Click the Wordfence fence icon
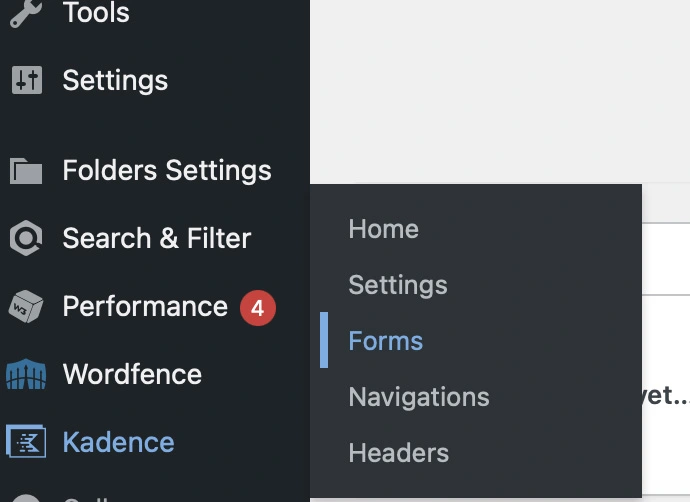Screen dimensions: 690x502 [26, 374]
